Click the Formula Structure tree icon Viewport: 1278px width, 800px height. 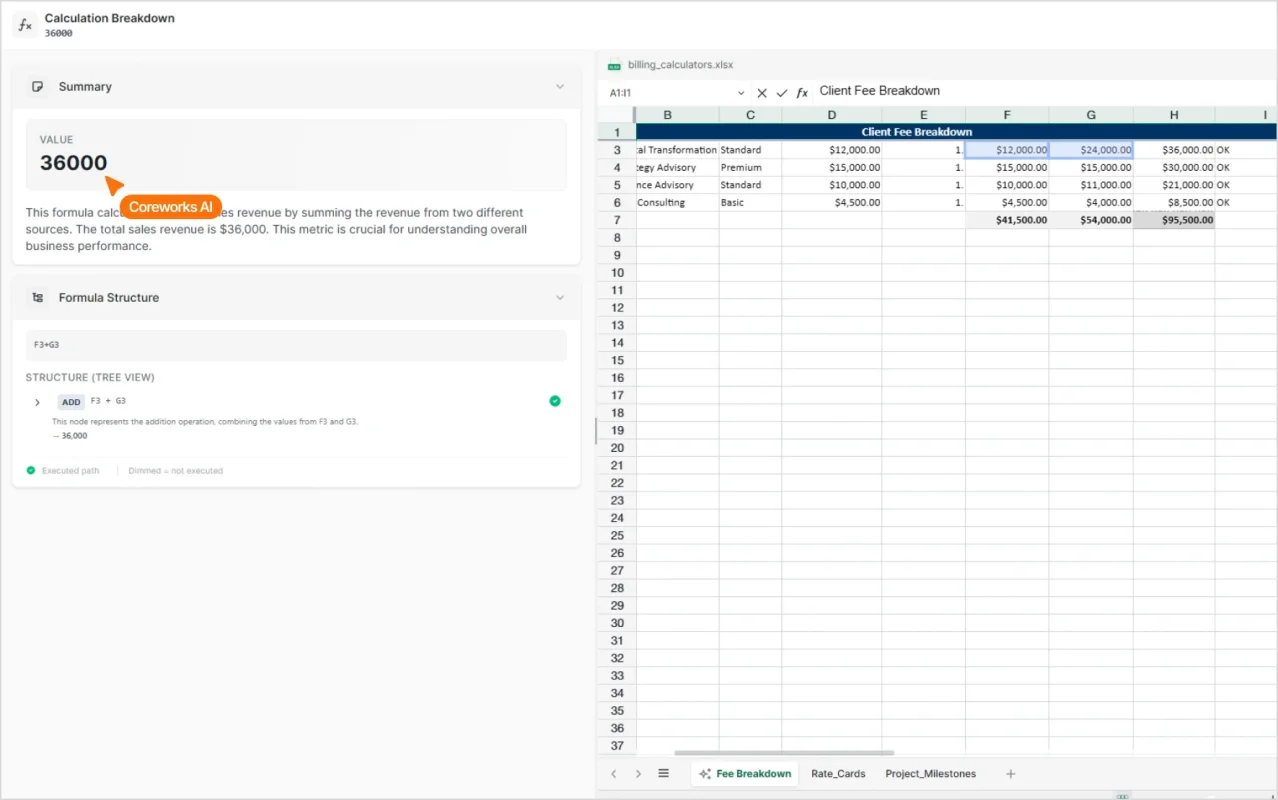(x=38, y=298)
